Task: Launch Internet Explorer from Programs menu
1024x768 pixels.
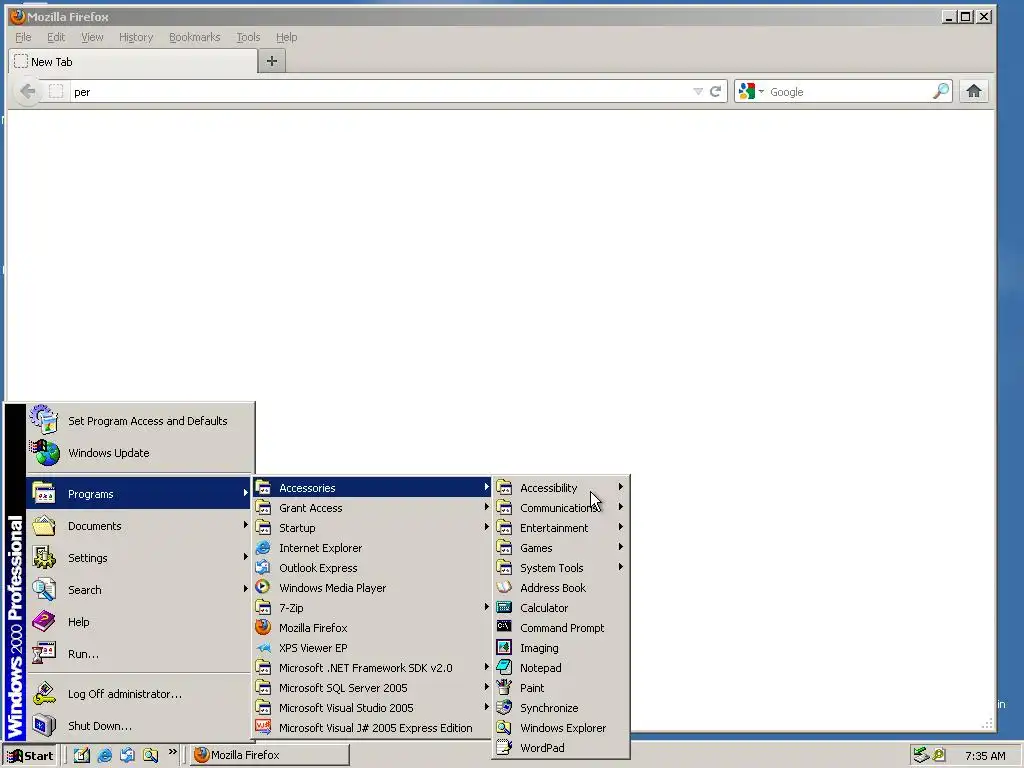Action: pyautogui.click(x=372, y=548)
